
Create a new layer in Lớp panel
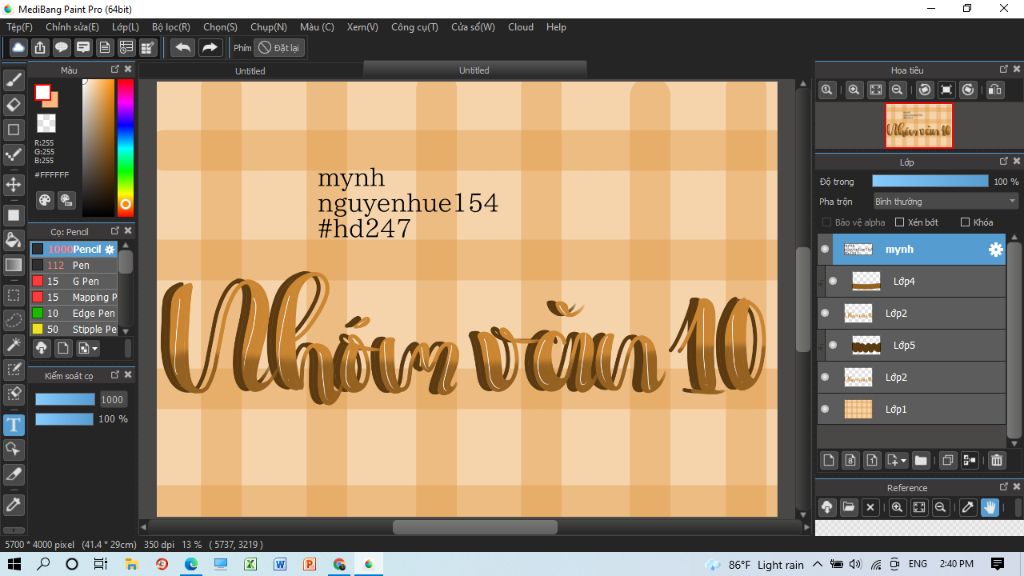click(x=829, y=460)
